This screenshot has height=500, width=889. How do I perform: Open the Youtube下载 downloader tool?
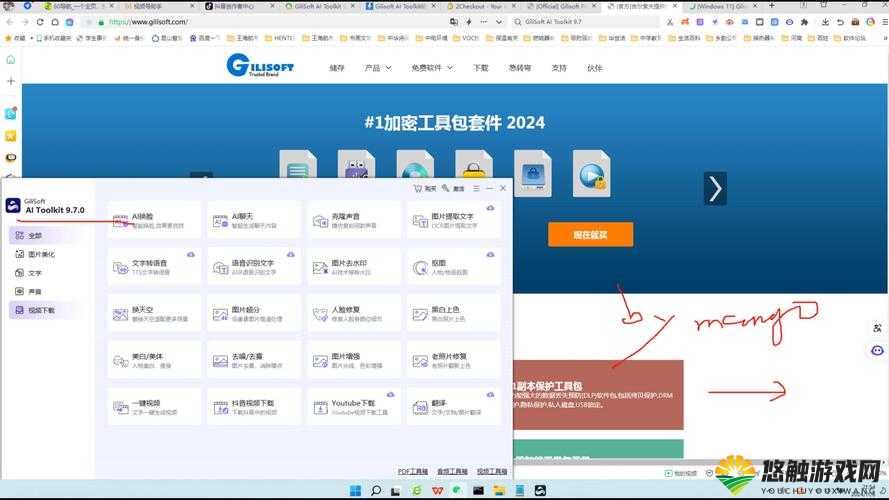pos(353,406)
